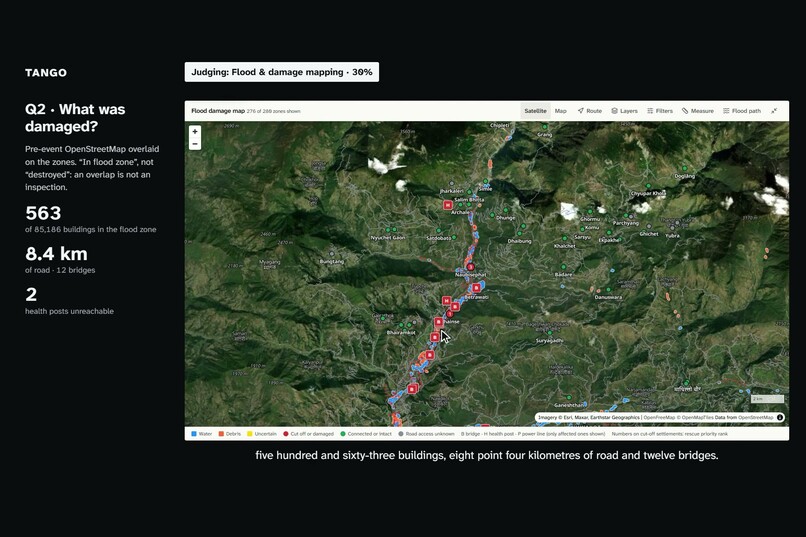The height and width of the screenshot is (537, 806).
Task: Click the Nyuchet Gaon place label
Action: (388, 237)
